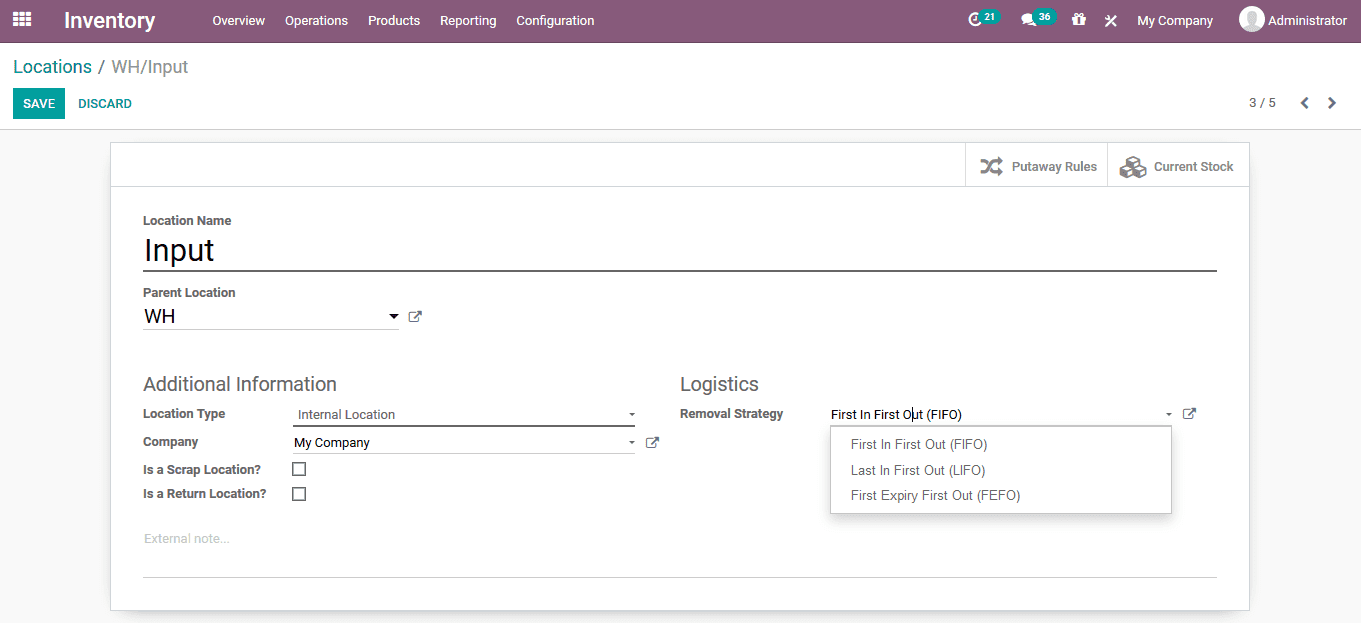Check Is a Scrap Location checkbox
The image size is (1361, 623).
click(299, 469)
